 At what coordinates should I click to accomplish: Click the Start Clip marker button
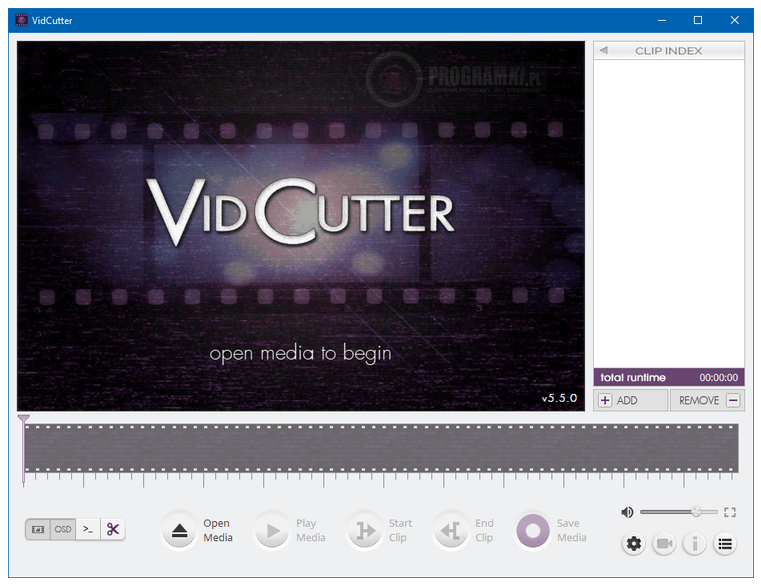pyautogui.click(x=365, y=530)
